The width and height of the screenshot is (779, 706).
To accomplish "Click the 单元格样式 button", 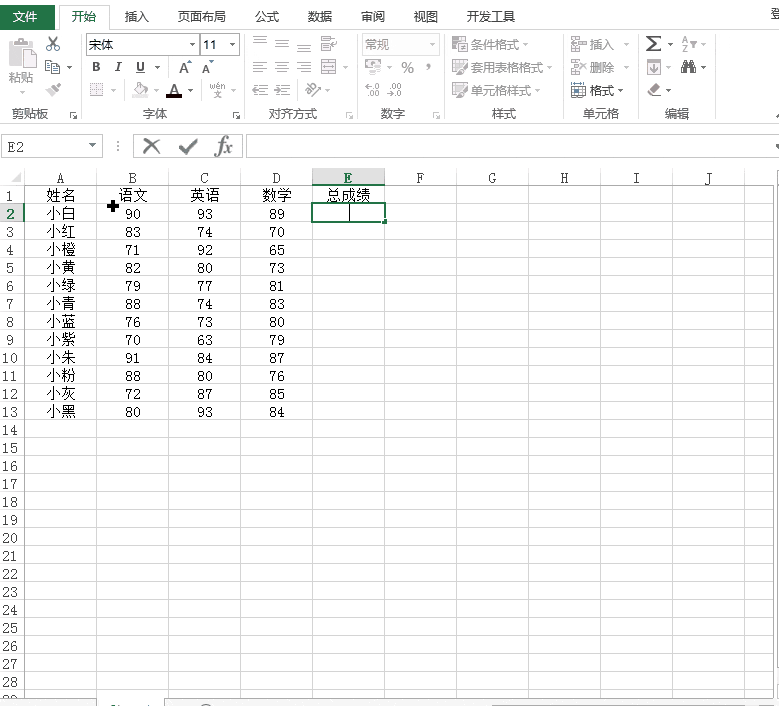I will tap(496, 90).
